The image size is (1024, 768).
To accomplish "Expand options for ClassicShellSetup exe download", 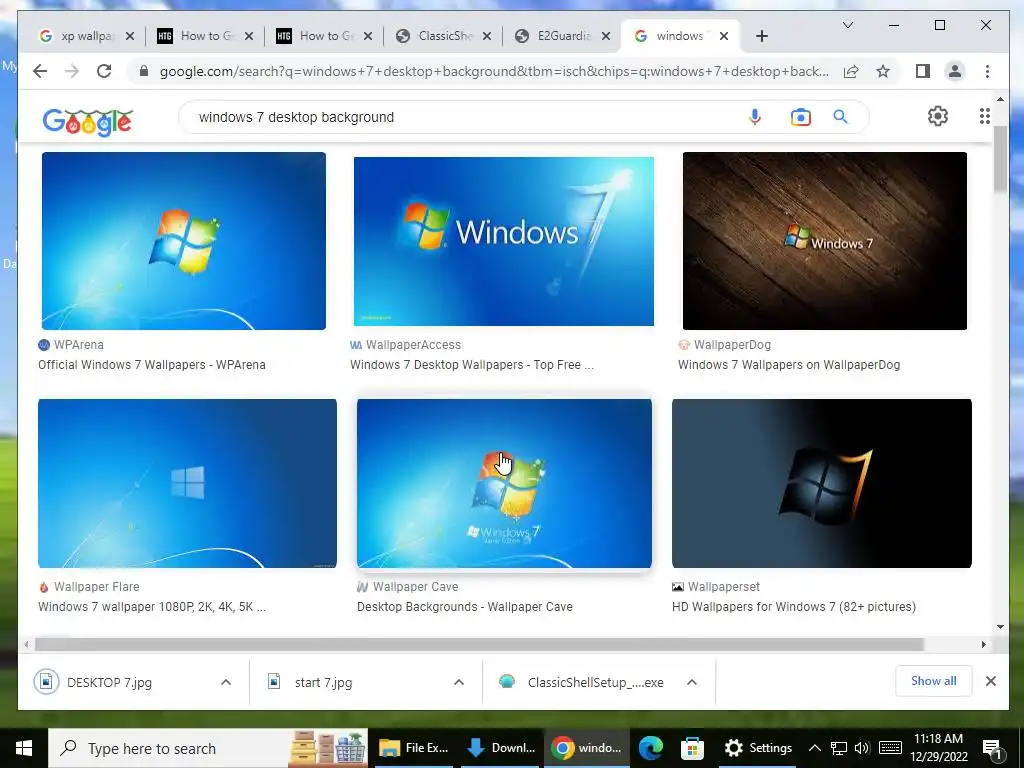I will 692,682.
